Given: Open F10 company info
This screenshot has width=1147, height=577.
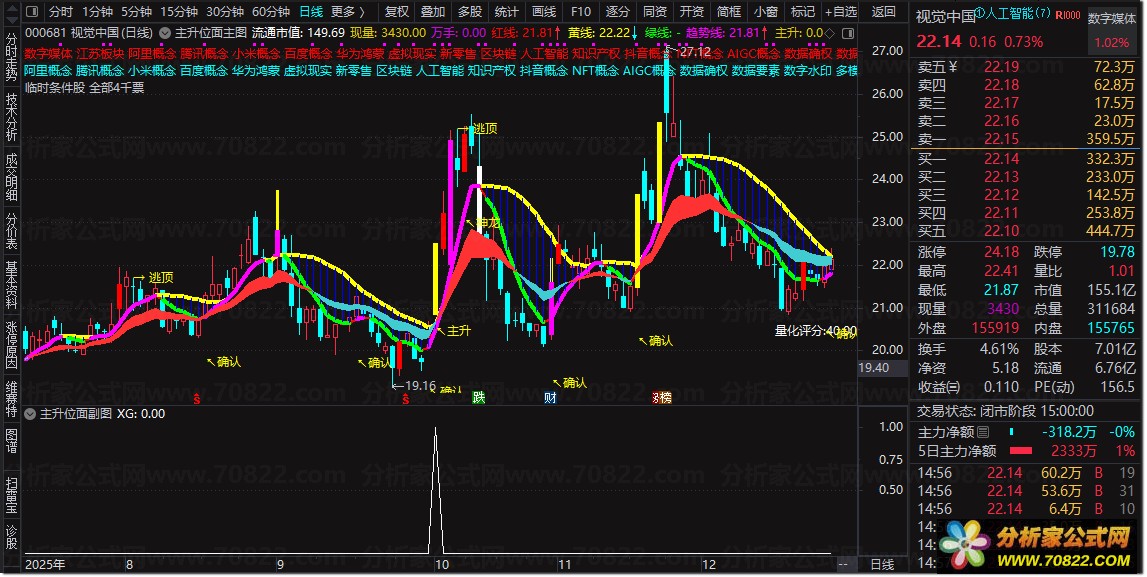Looking at the screenshot, I should click(x=581, y=12).
